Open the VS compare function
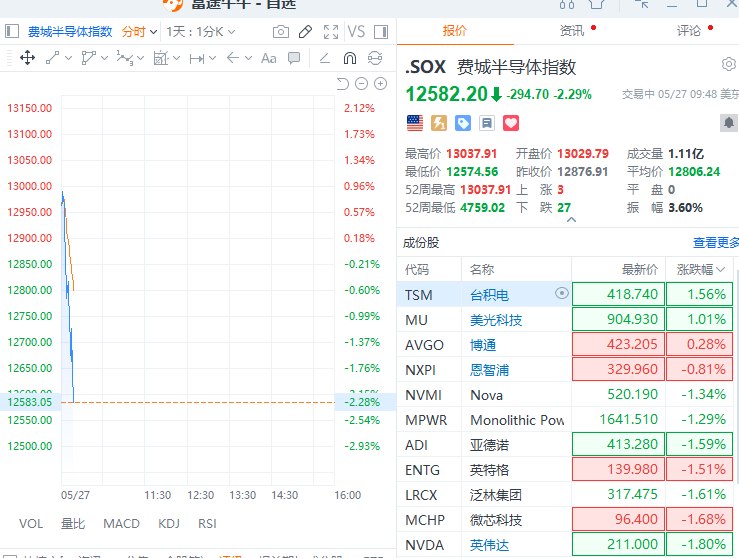 pos(356,32)
